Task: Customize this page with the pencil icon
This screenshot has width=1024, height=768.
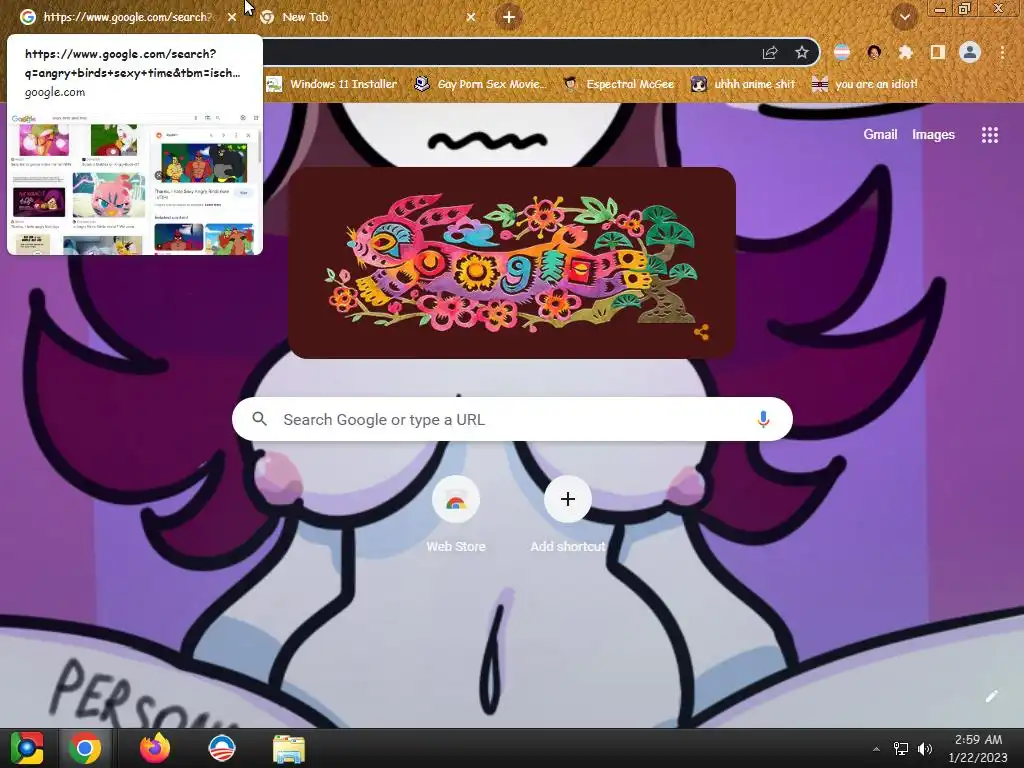Action: (991, 696)
